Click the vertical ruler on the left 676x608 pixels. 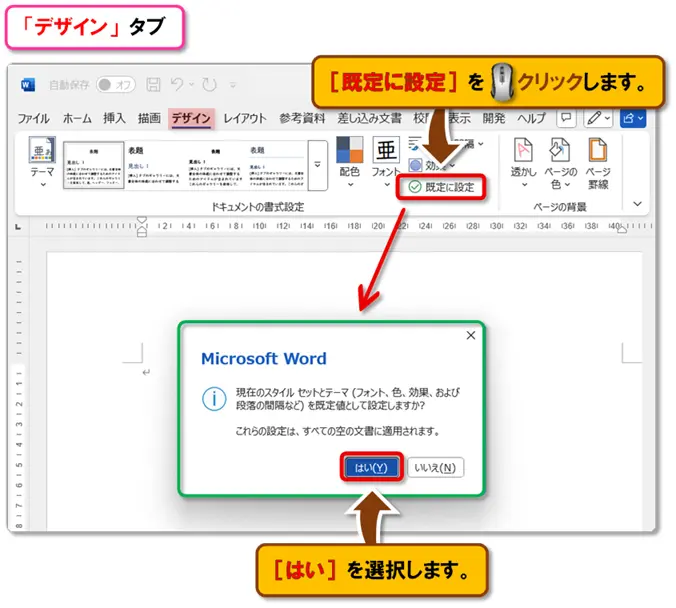click(19, 392)
